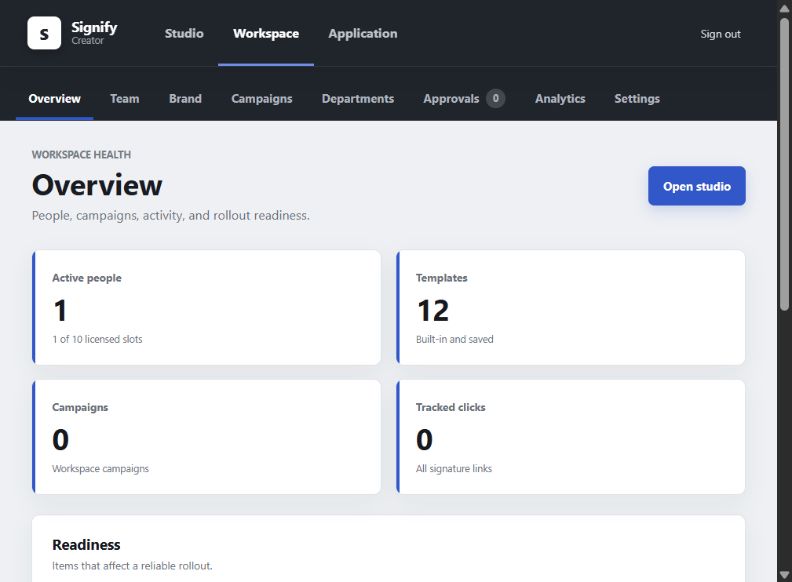Viewport: 792px width, 582px height.
Task: Open the Studio top navigation tab
Action: [x=184, y=33]
